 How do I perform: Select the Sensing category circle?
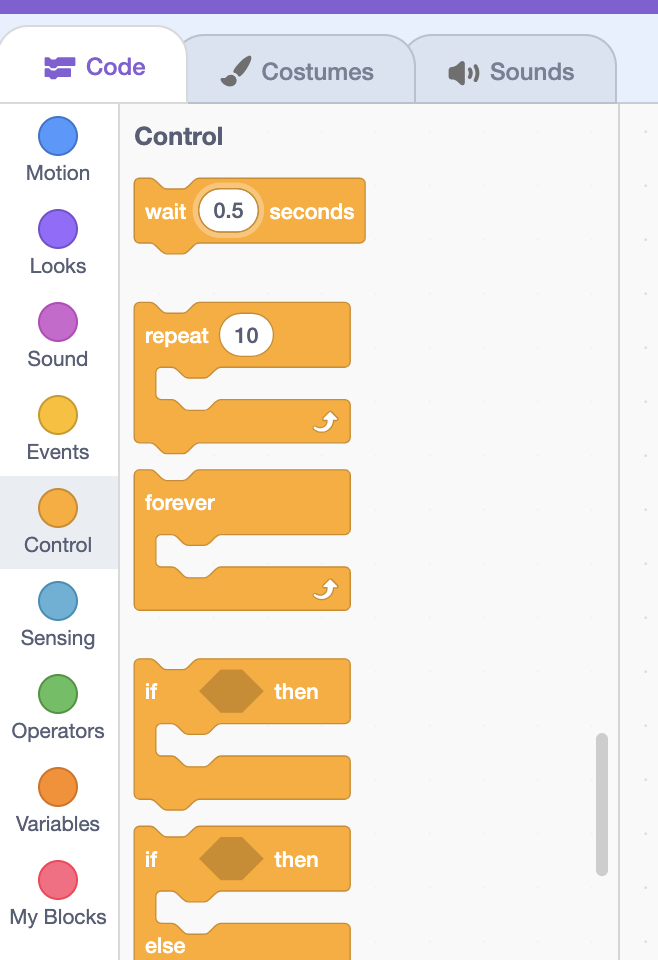click(58, 601)
